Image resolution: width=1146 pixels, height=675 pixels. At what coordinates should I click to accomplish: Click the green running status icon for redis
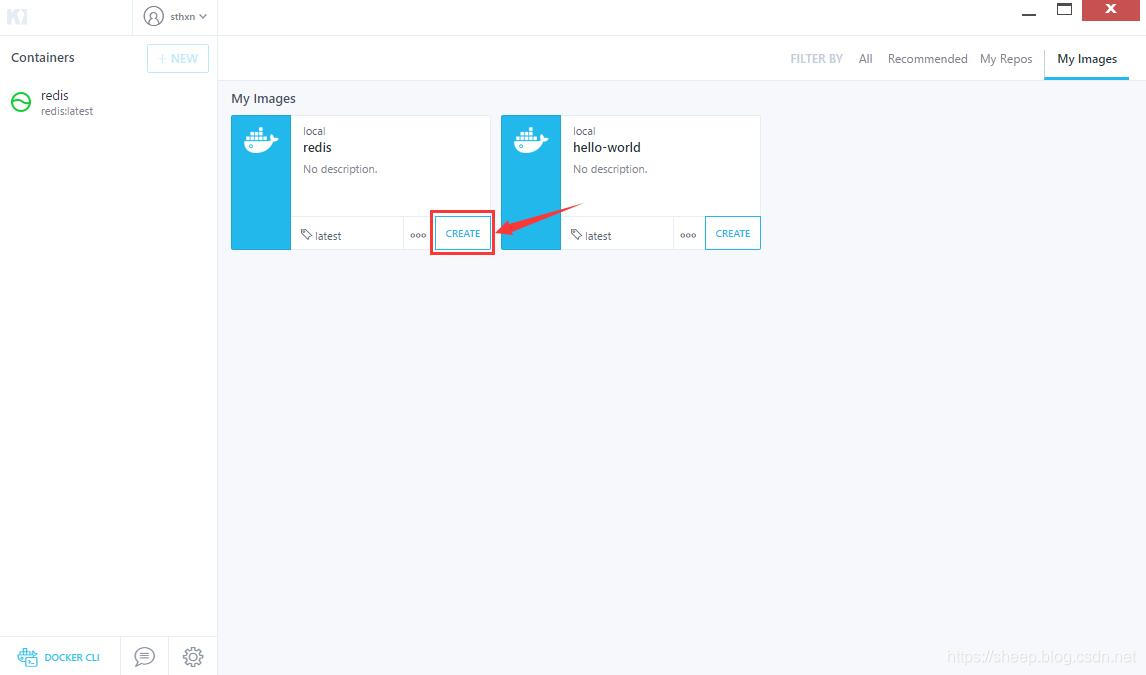21,102
